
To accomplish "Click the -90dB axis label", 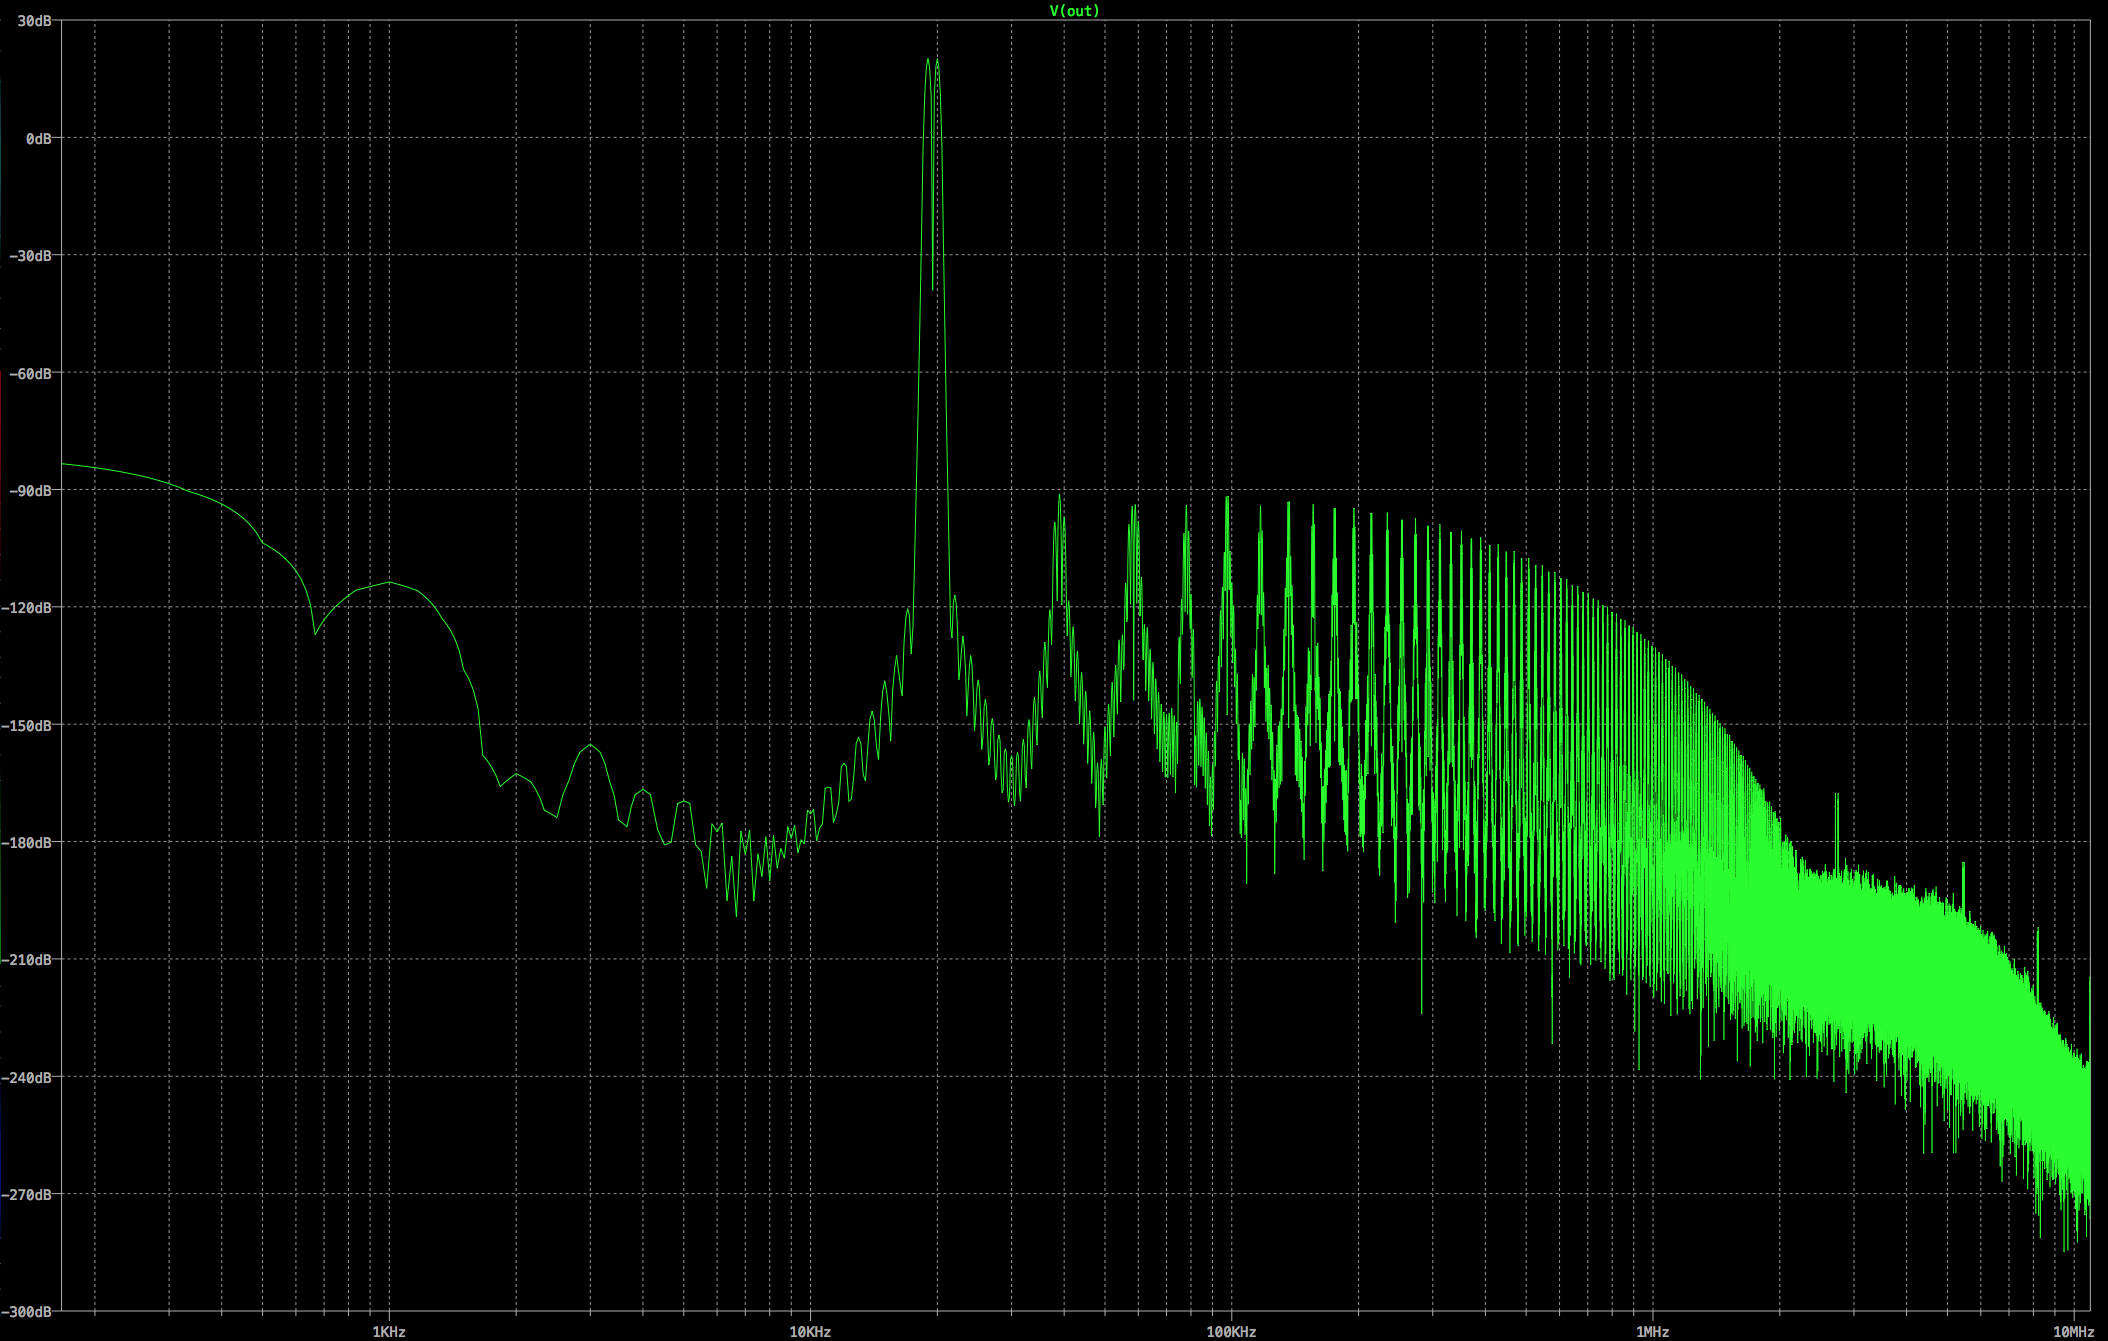I will 31,490.
